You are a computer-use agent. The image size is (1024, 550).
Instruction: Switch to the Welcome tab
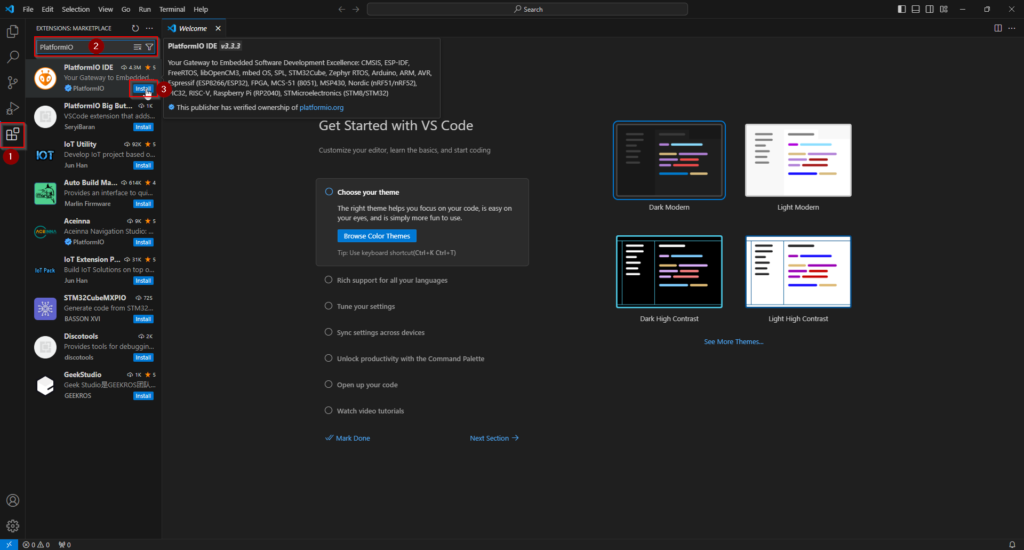(x=194, y=28)
